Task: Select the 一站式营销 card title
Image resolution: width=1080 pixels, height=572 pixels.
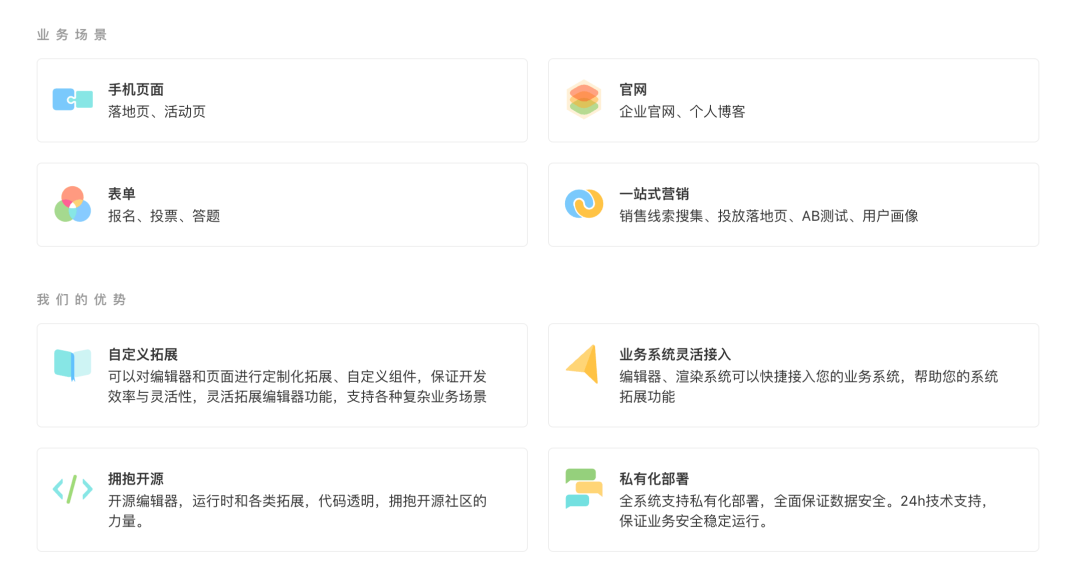Action: 654,194
